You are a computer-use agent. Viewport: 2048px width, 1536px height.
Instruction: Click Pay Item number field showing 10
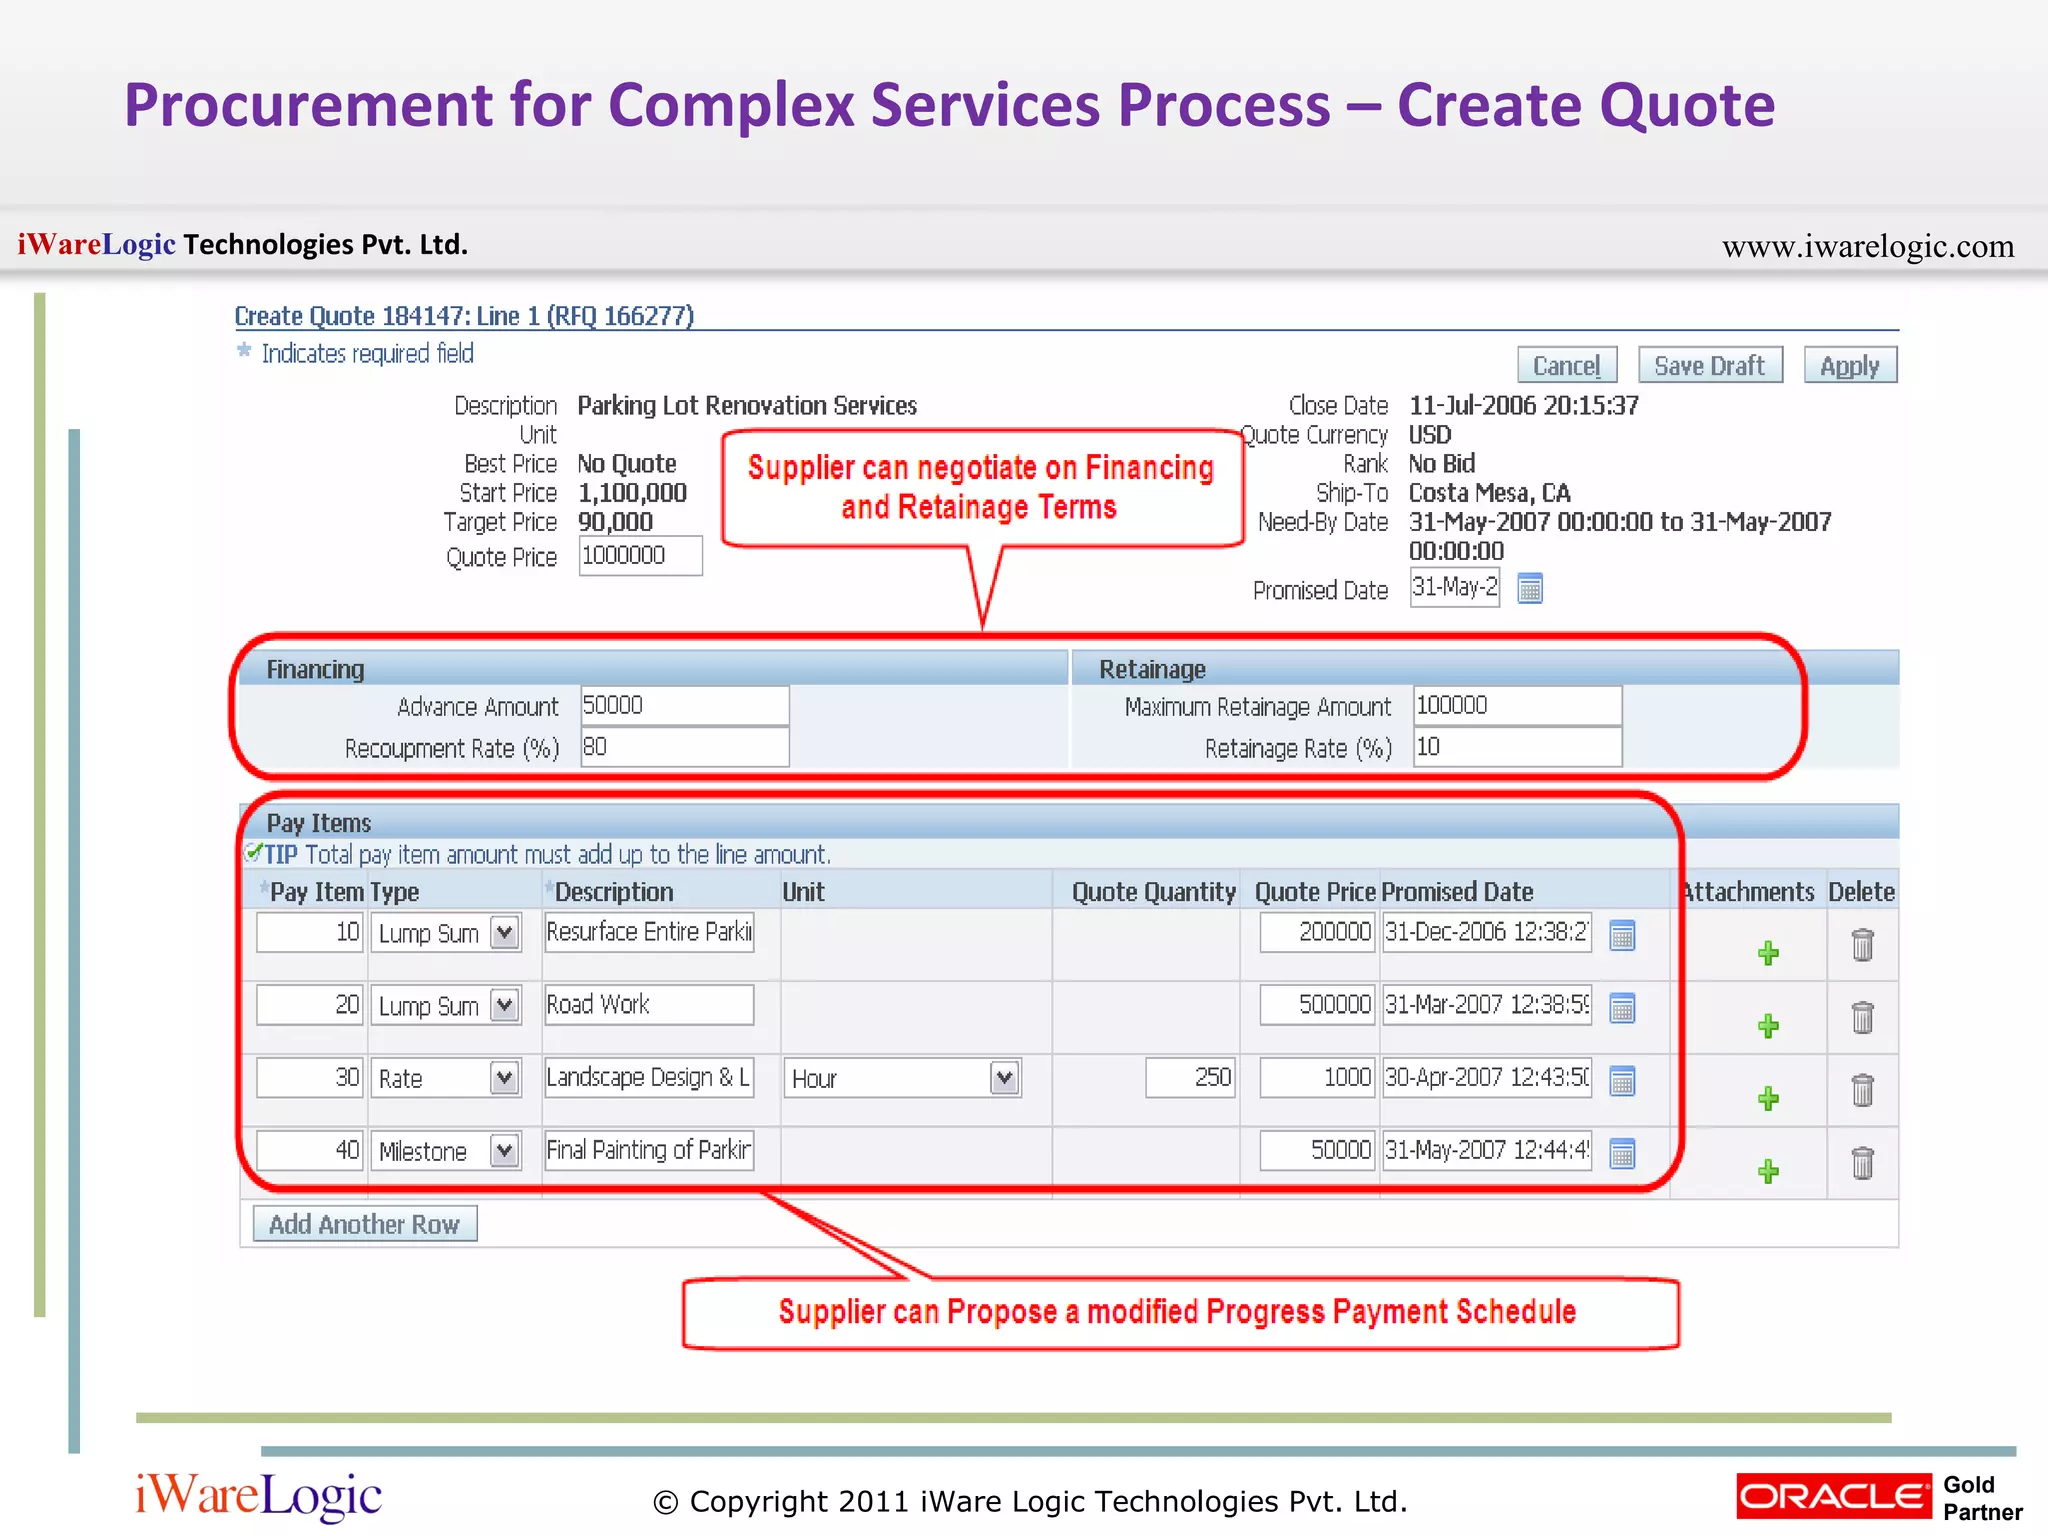click(x=310, y=932)
